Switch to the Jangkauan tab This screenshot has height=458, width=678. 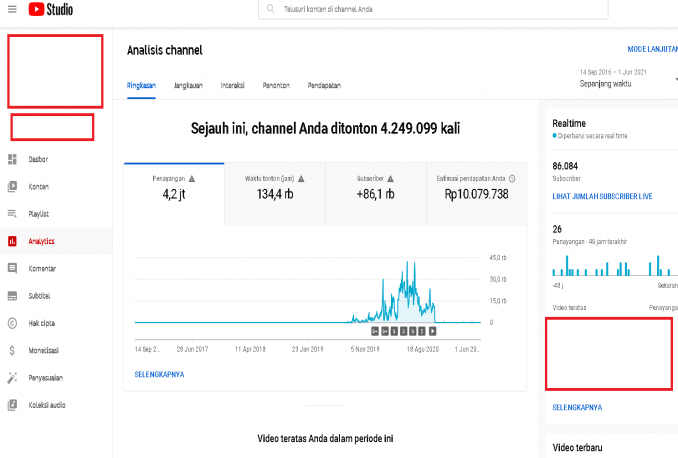pyautogui.click(x=188, y=86)
